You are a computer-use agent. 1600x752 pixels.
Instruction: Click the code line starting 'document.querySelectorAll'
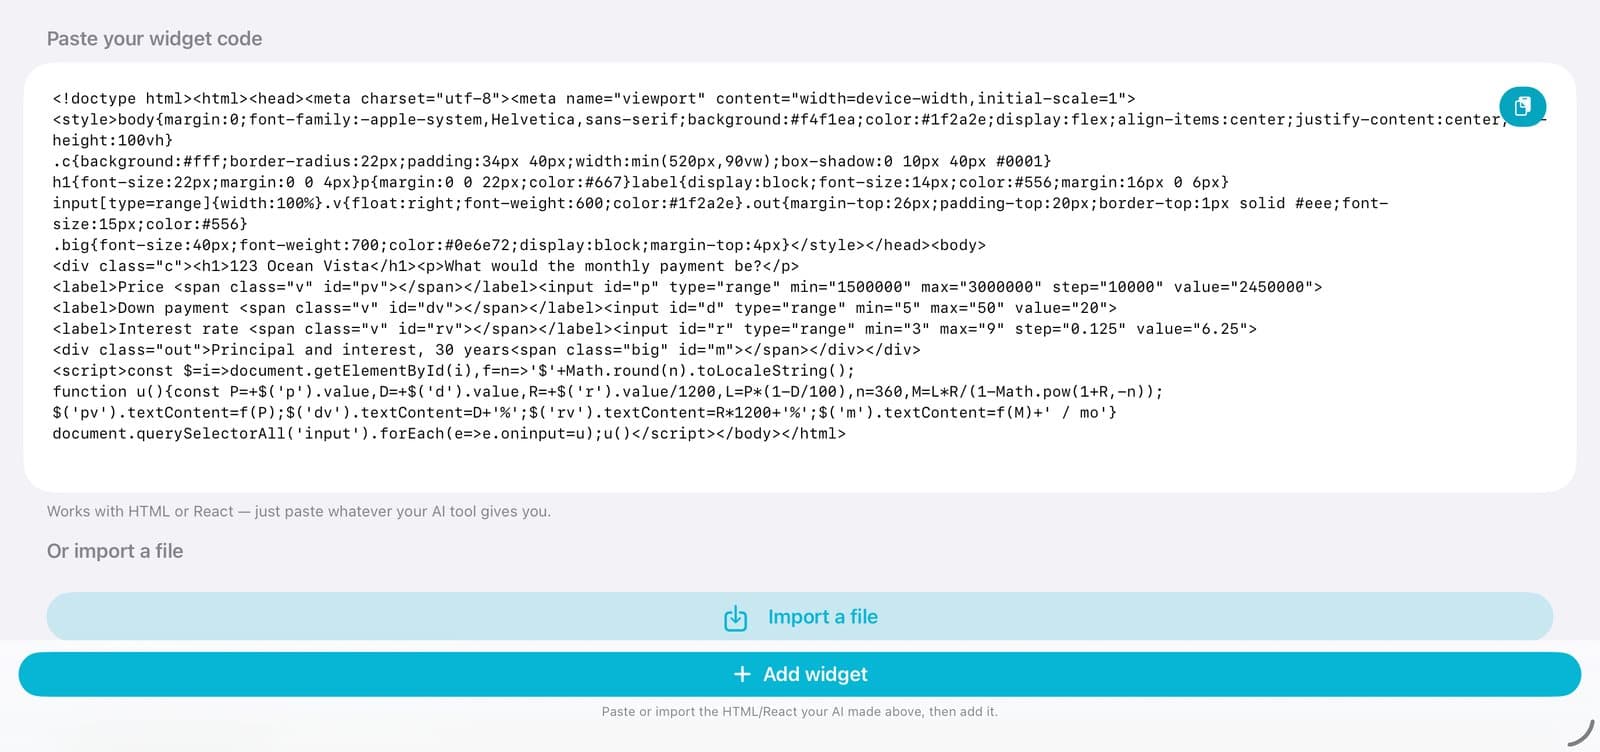pos(449,434)
